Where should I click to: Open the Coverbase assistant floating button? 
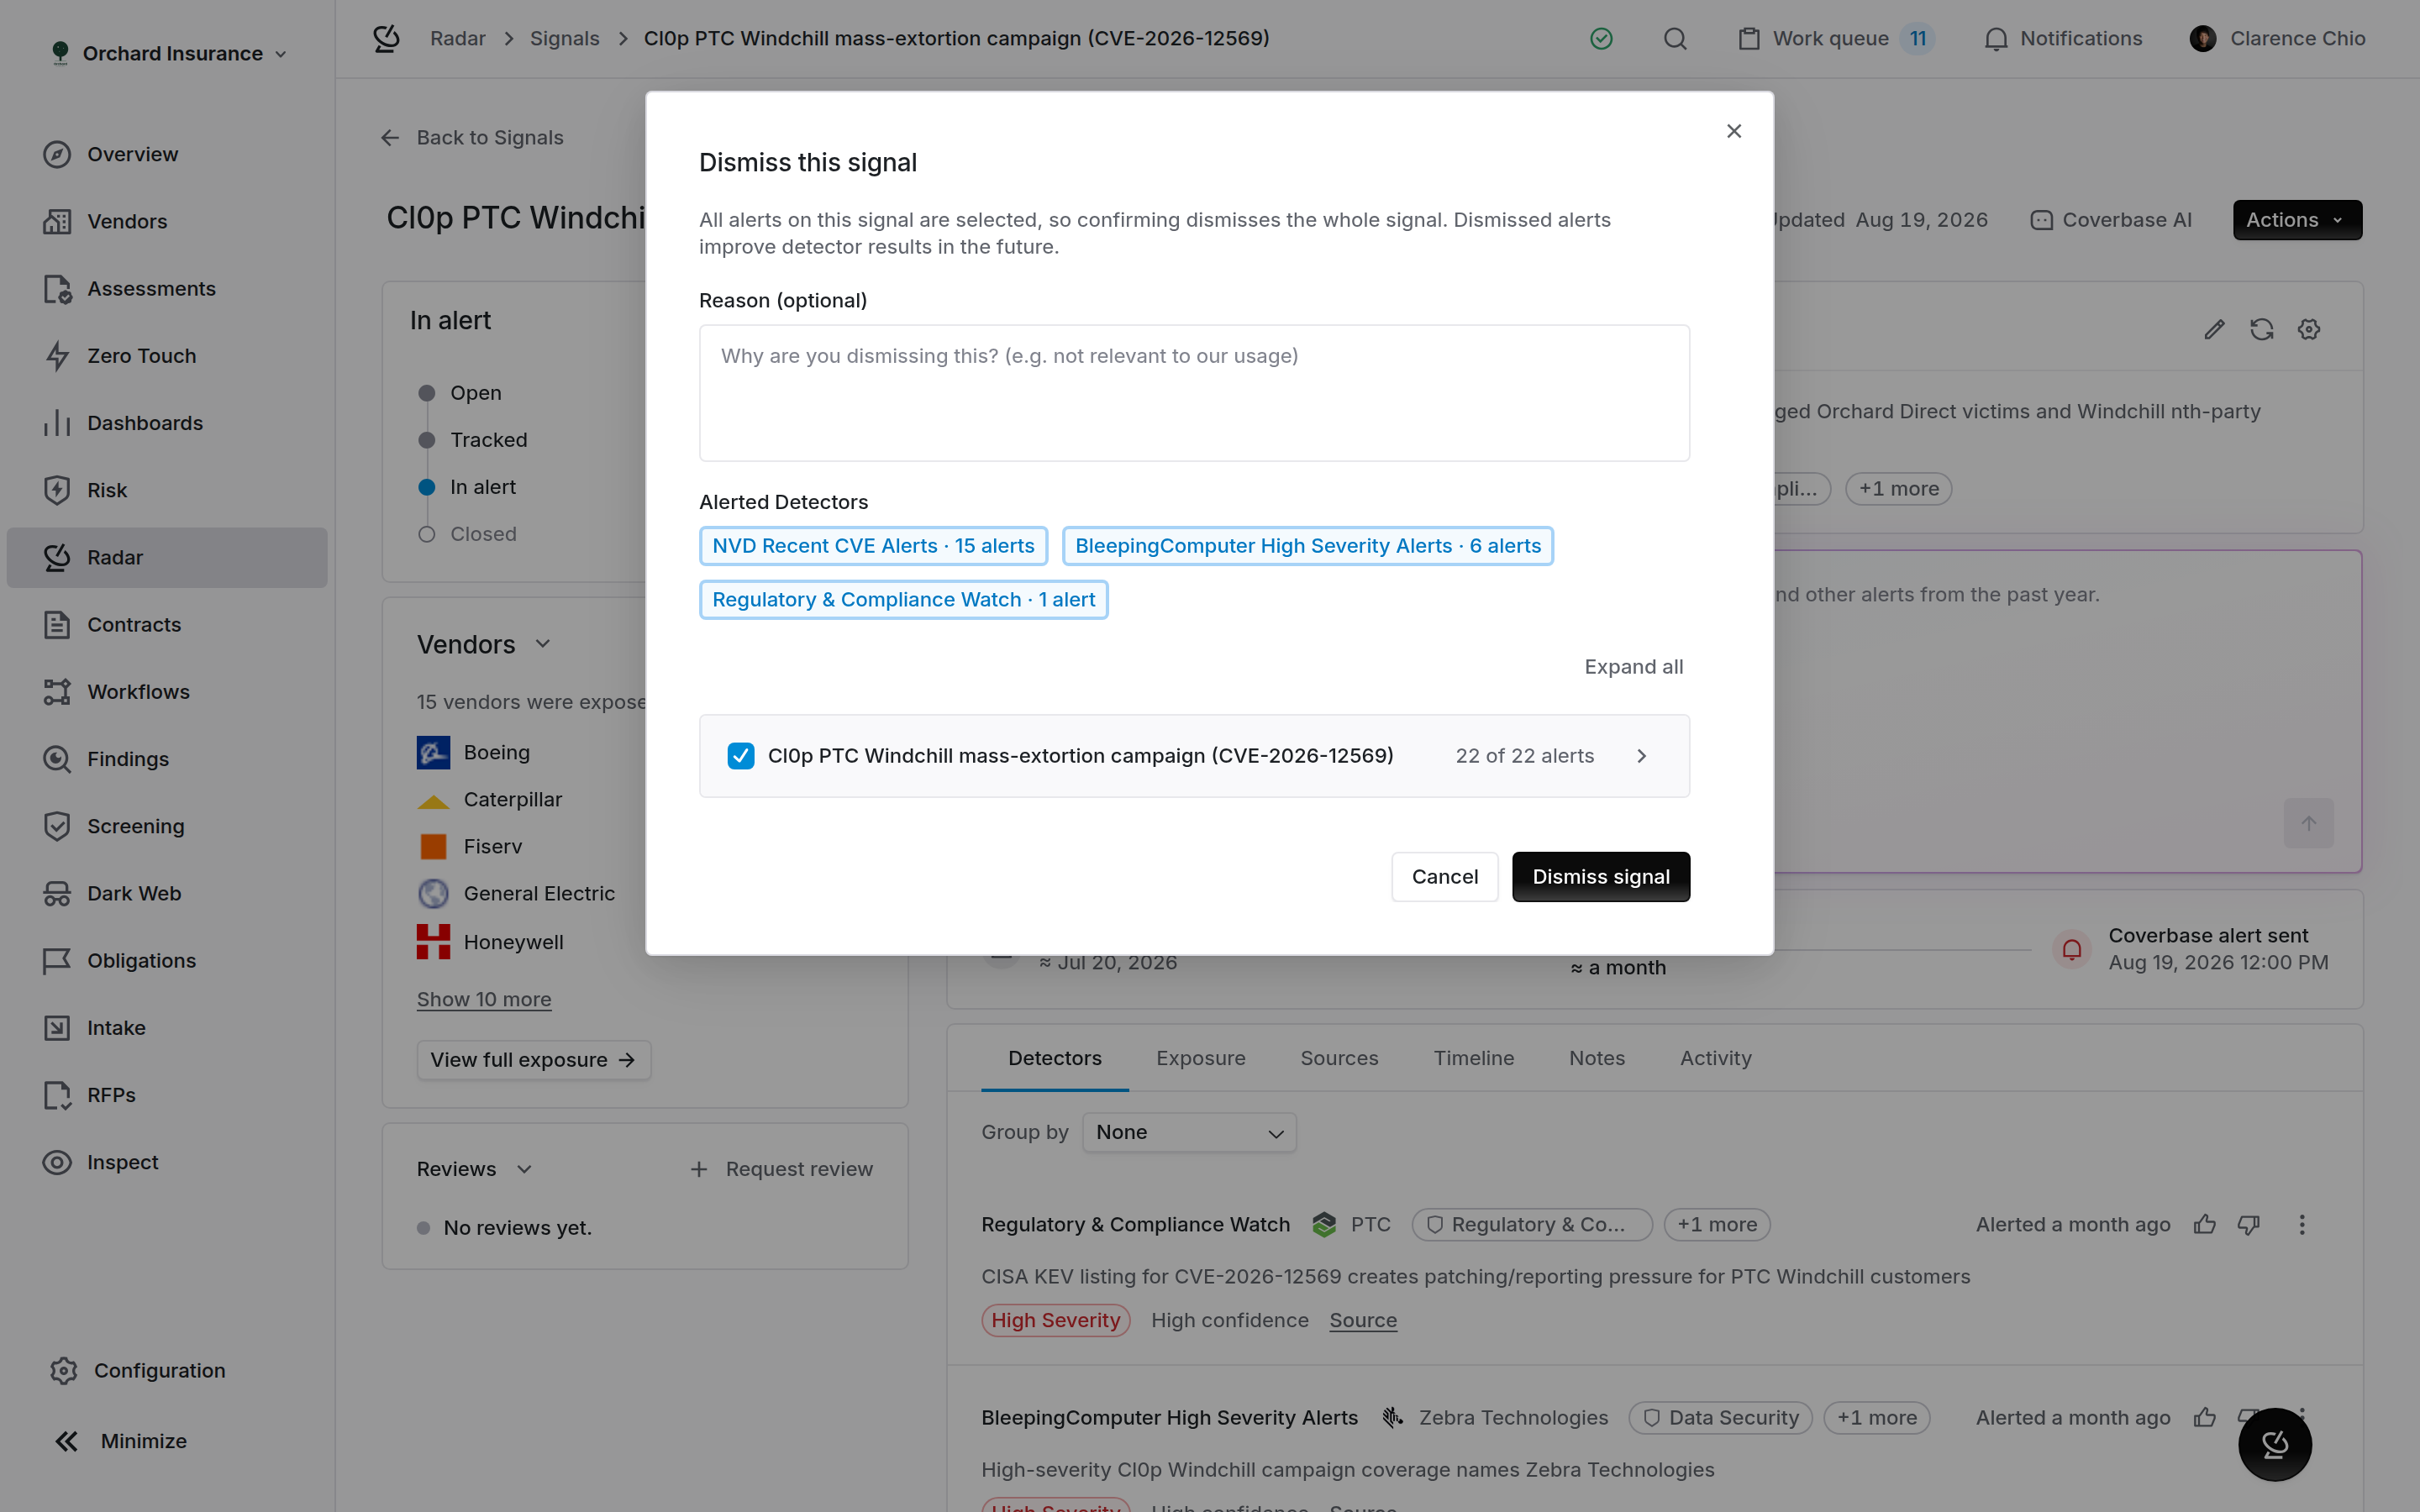coord(2274,1444)
